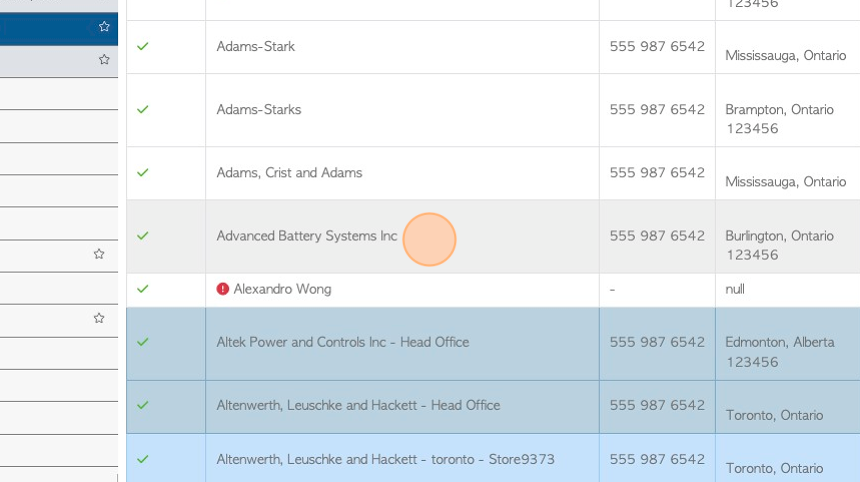This screenshot has width=860, height=482.
Task: Select Advanced Battery Systems Inc name
Action: pos(307,236)
